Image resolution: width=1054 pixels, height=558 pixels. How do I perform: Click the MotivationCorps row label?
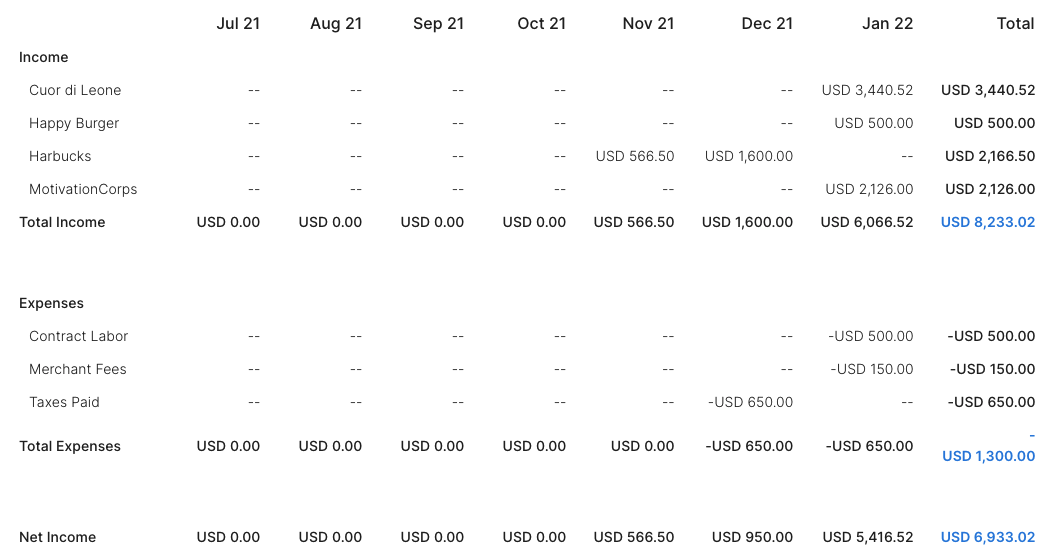coord(83,189)
